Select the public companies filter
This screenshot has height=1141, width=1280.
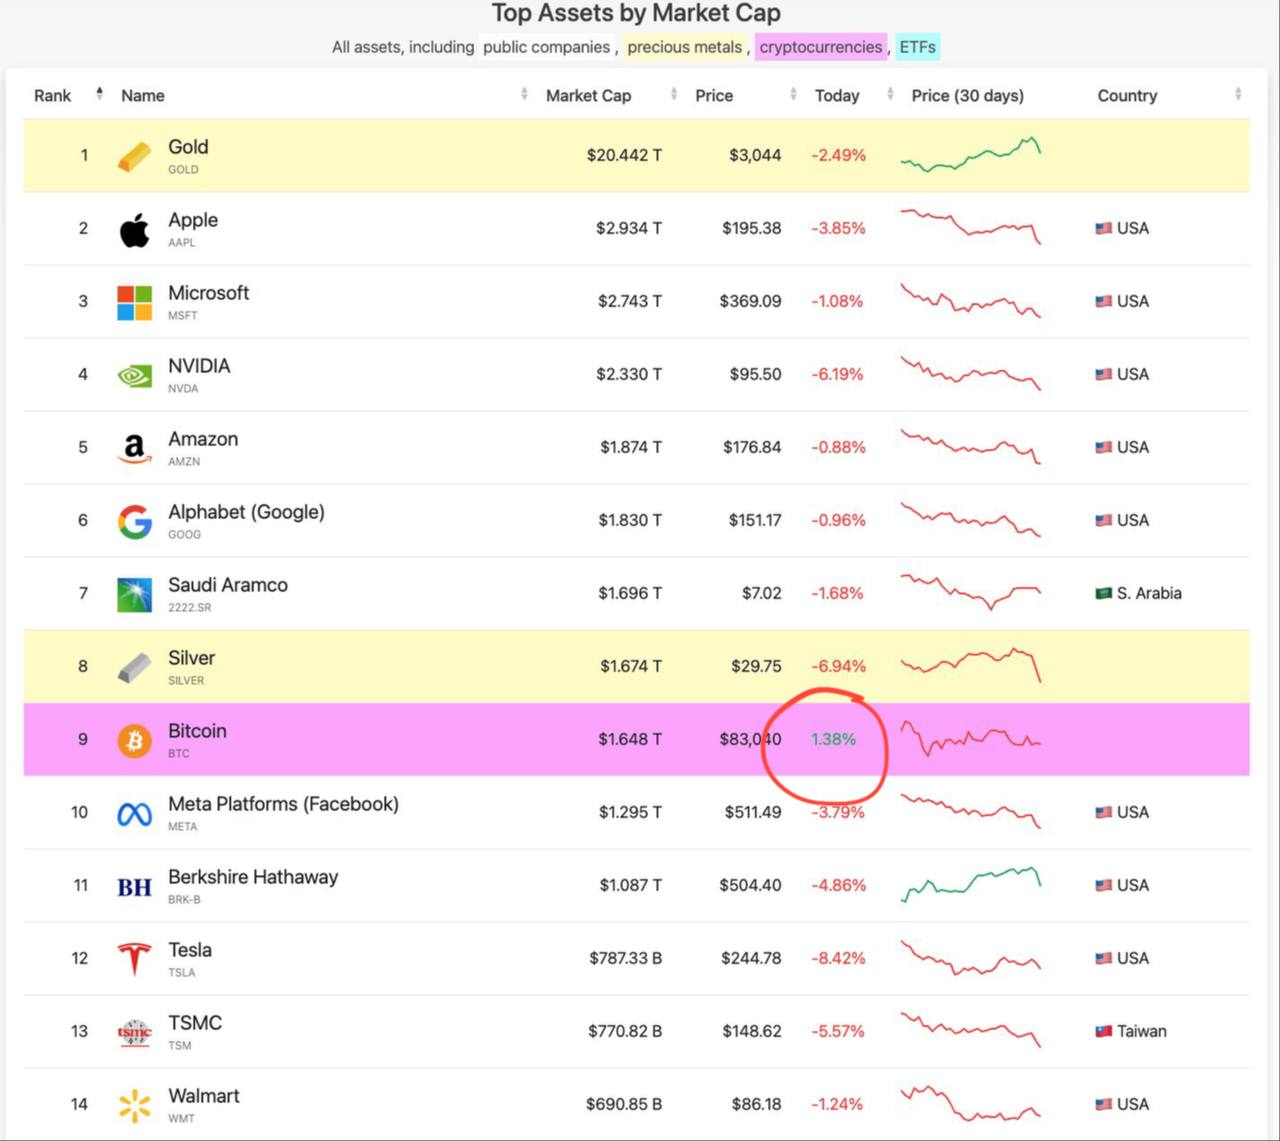pyautogui.click(x=546, y=47)
